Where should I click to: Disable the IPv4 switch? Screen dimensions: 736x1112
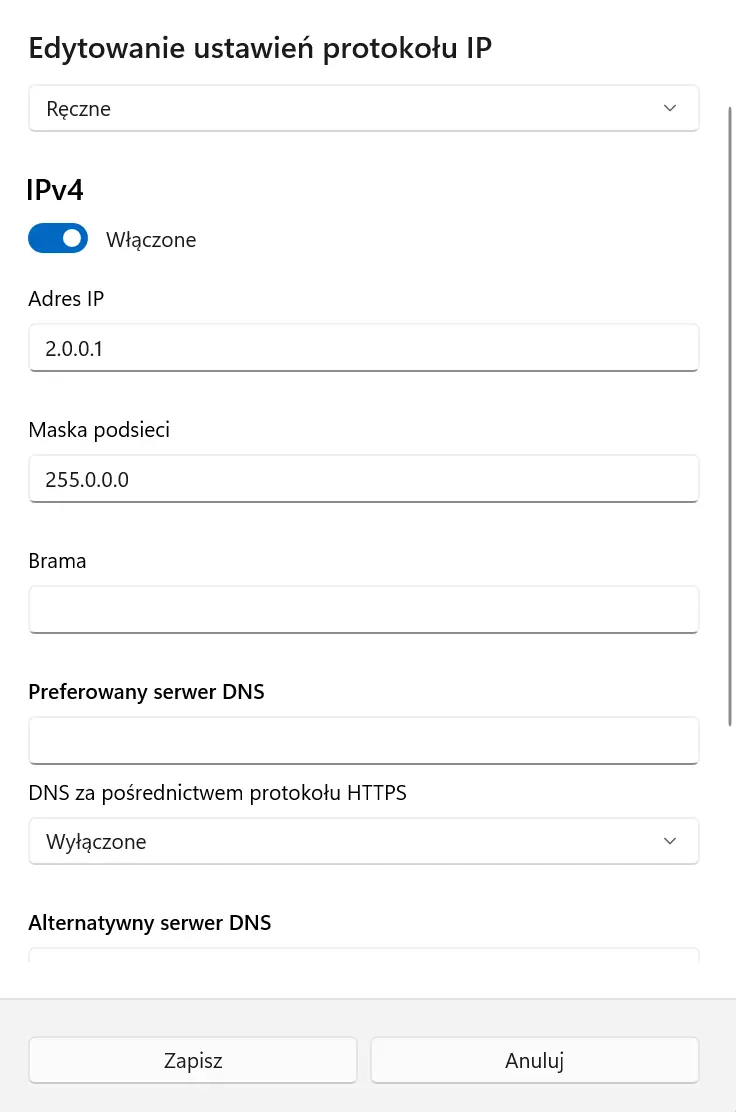57,238
